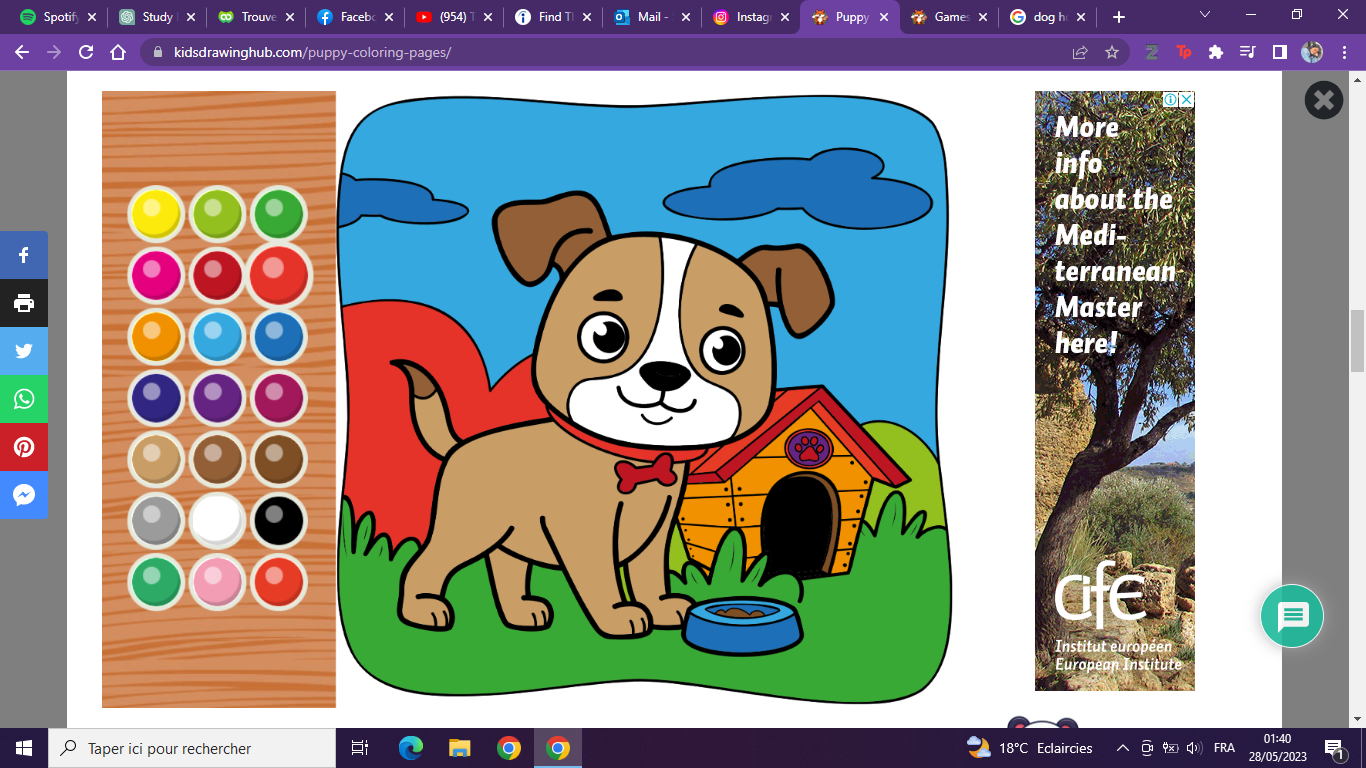Switch to the Instagram tab
The width and height of the screenshot is (1366, 768).
(x=748, y=17)
